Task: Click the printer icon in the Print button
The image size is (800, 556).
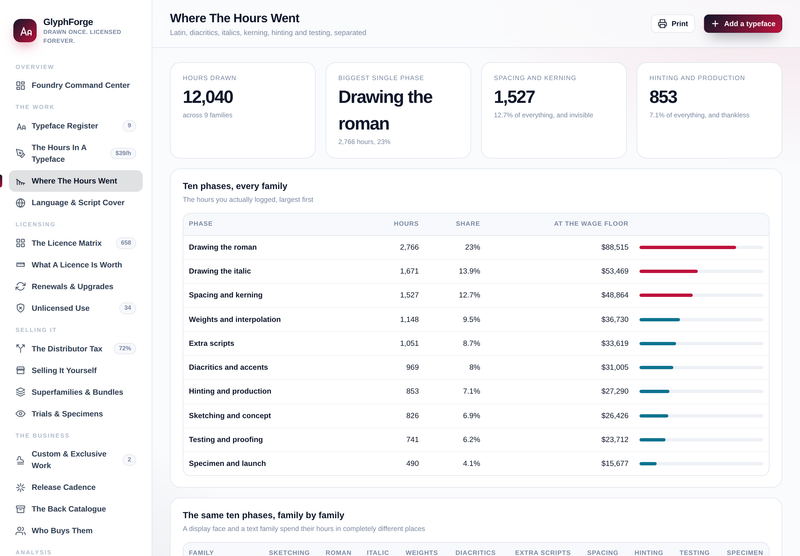Action: [662, 23]
